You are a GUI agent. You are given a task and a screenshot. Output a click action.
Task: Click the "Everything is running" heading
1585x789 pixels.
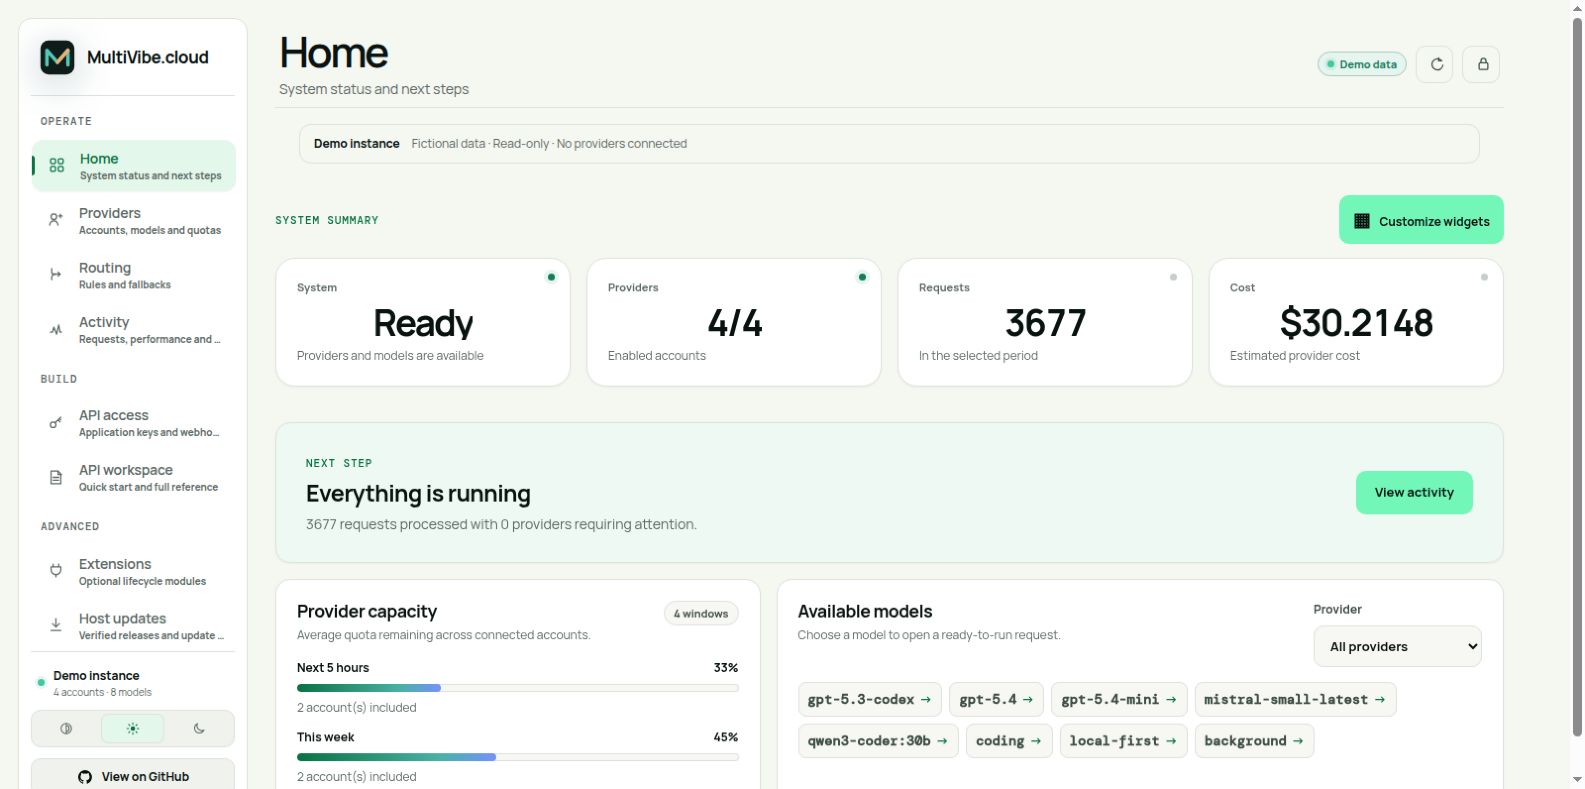pos(418,494)
